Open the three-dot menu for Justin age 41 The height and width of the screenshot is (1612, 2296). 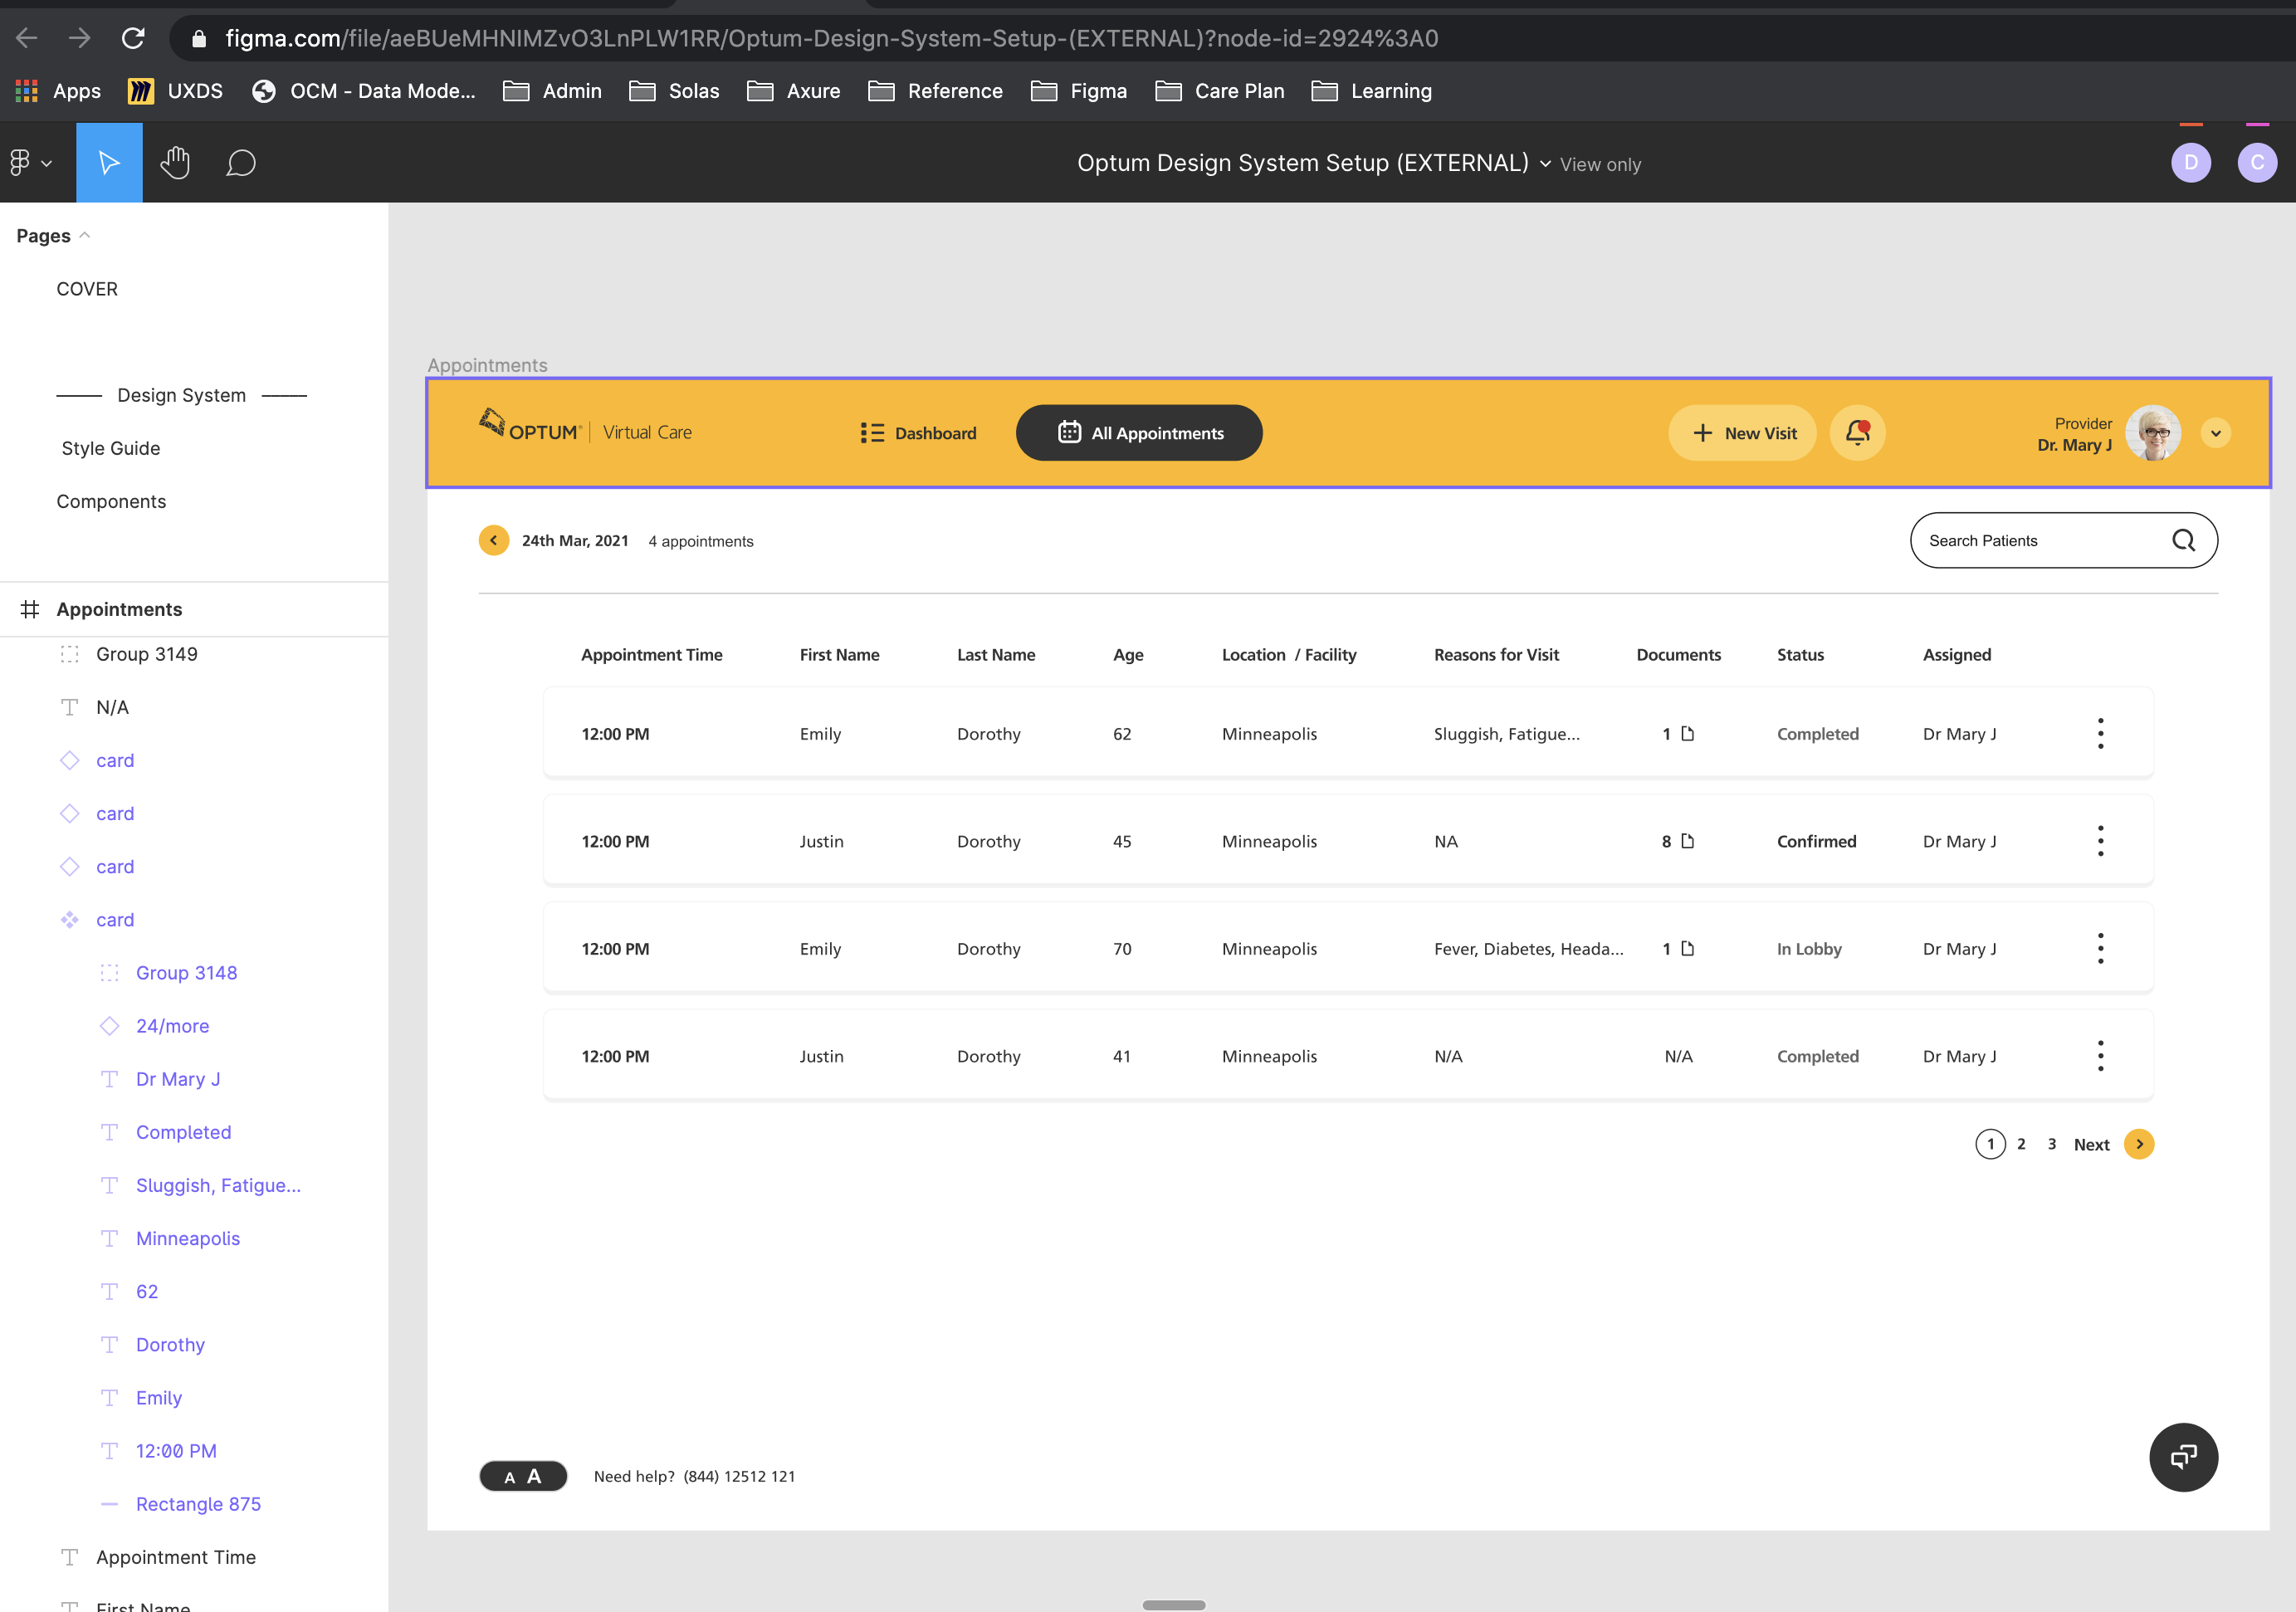tap(2100, 1056)
